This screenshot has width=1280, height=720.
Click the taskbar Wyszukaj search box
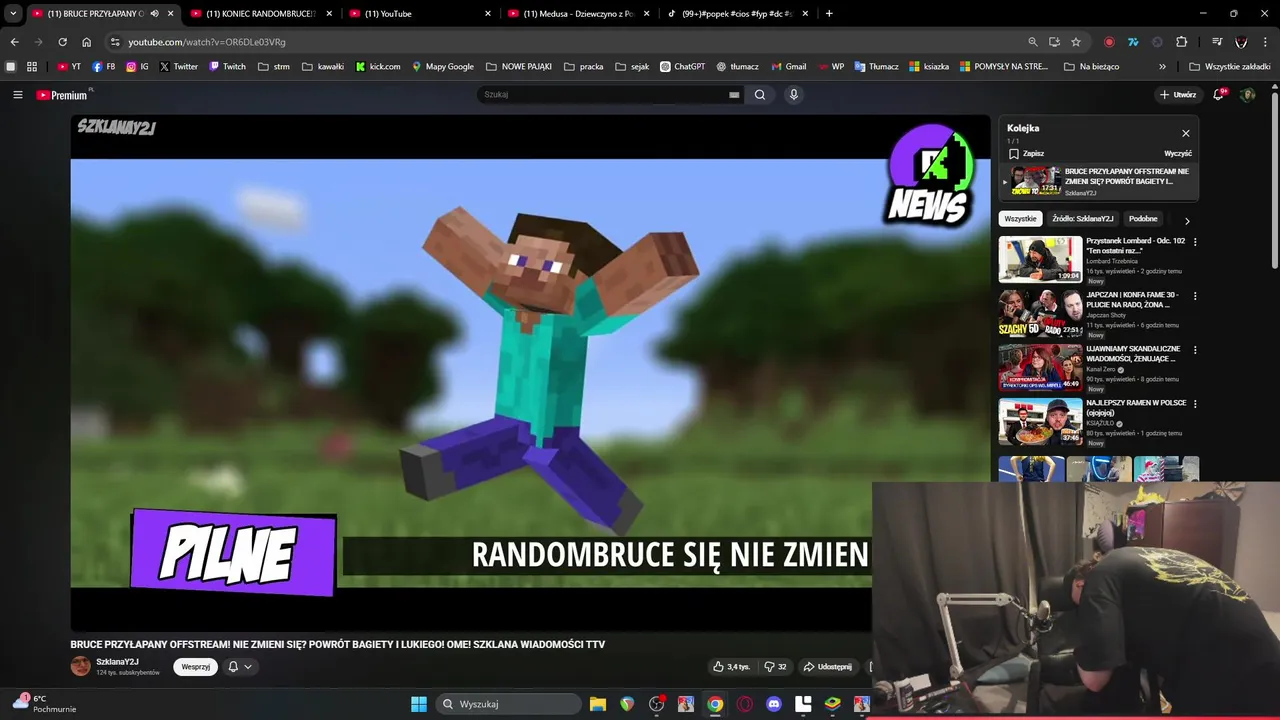(x=509, y=704)
